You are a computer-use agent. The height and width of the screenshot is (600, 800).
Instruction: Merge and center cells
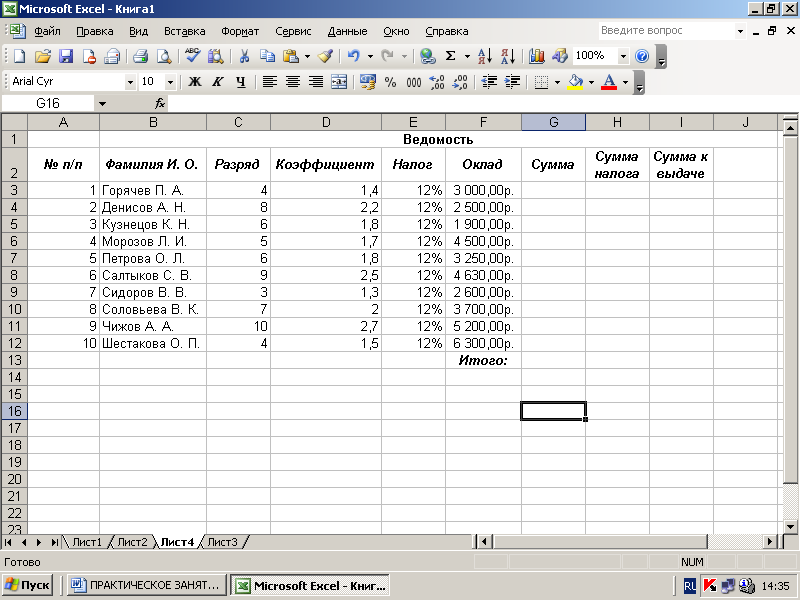(x=339, y=82)
